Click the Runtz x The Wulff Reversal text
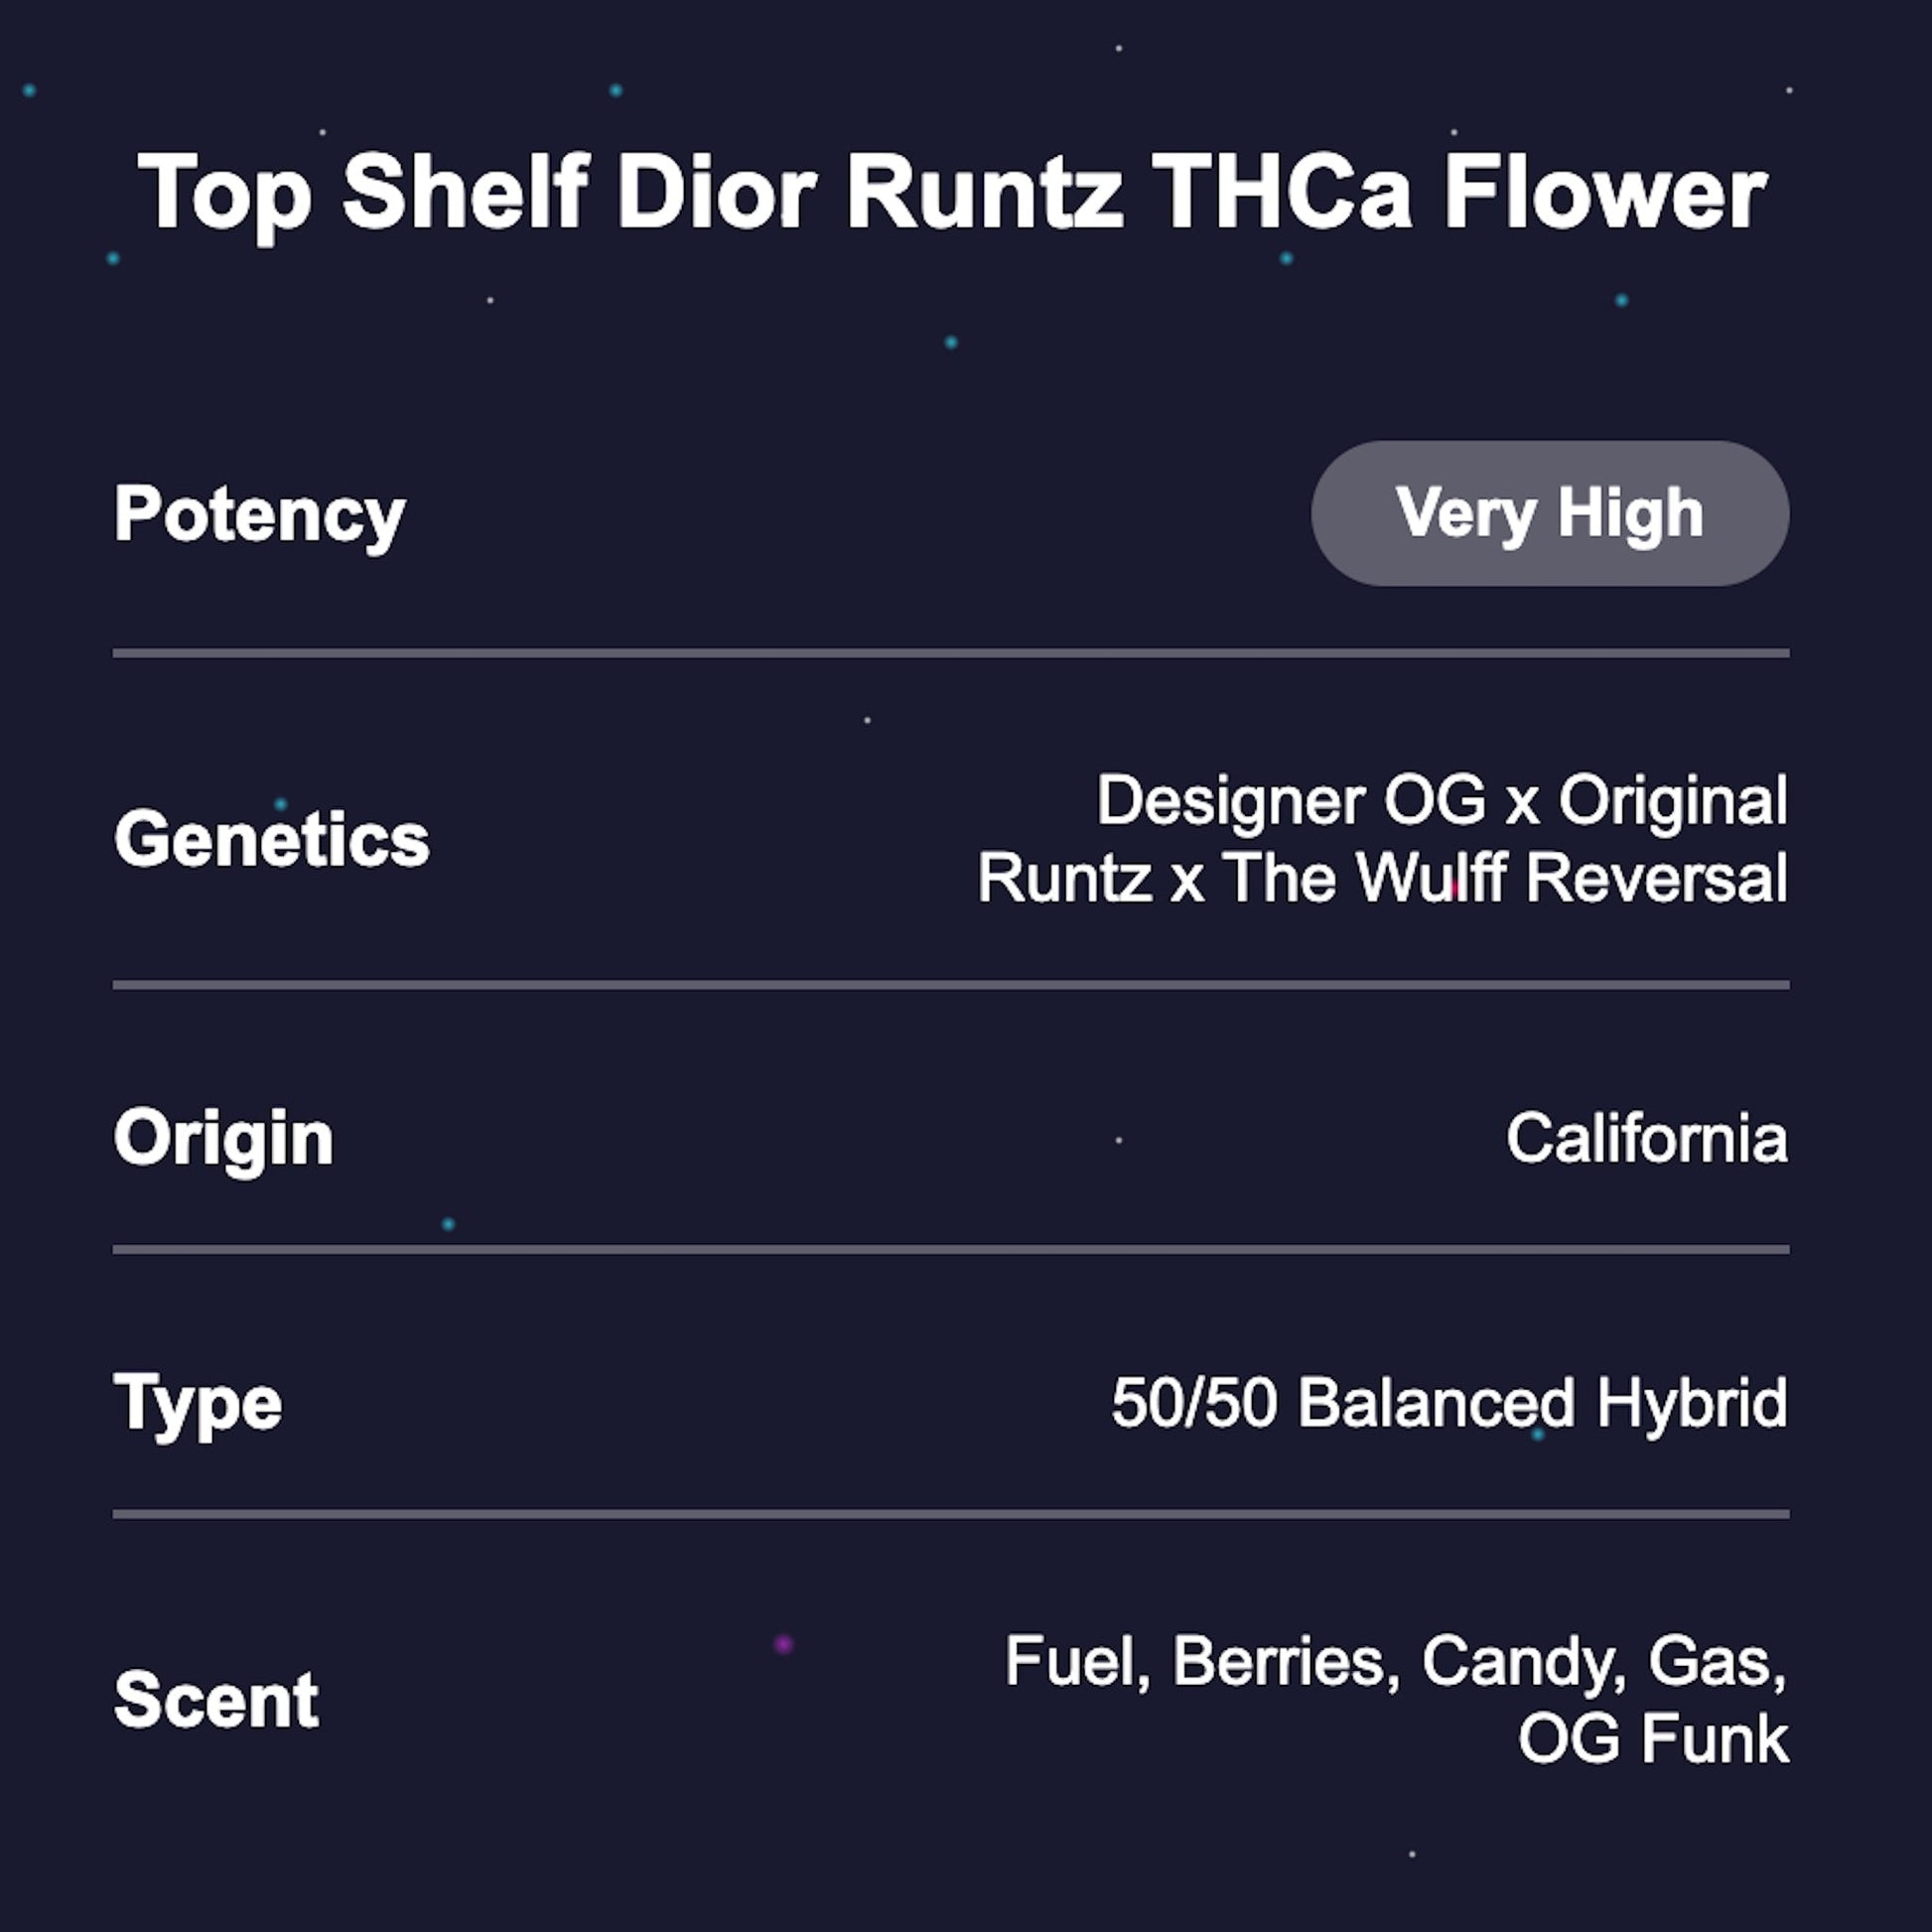Image resolution: width=1932 pixels, height=1932 pixels. [x=1382, y=878]
